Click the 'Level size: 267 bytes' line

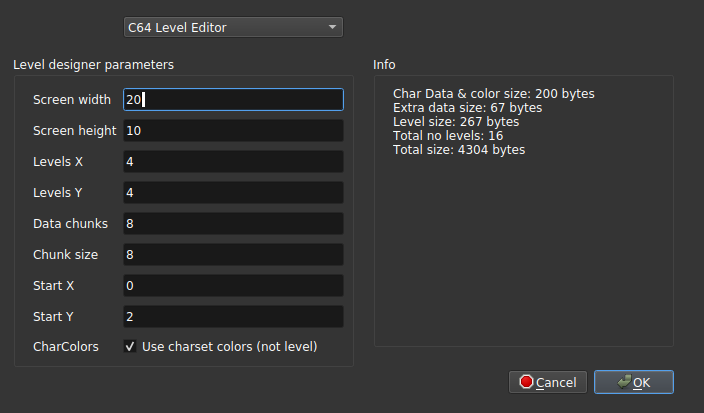coord(456,122)
